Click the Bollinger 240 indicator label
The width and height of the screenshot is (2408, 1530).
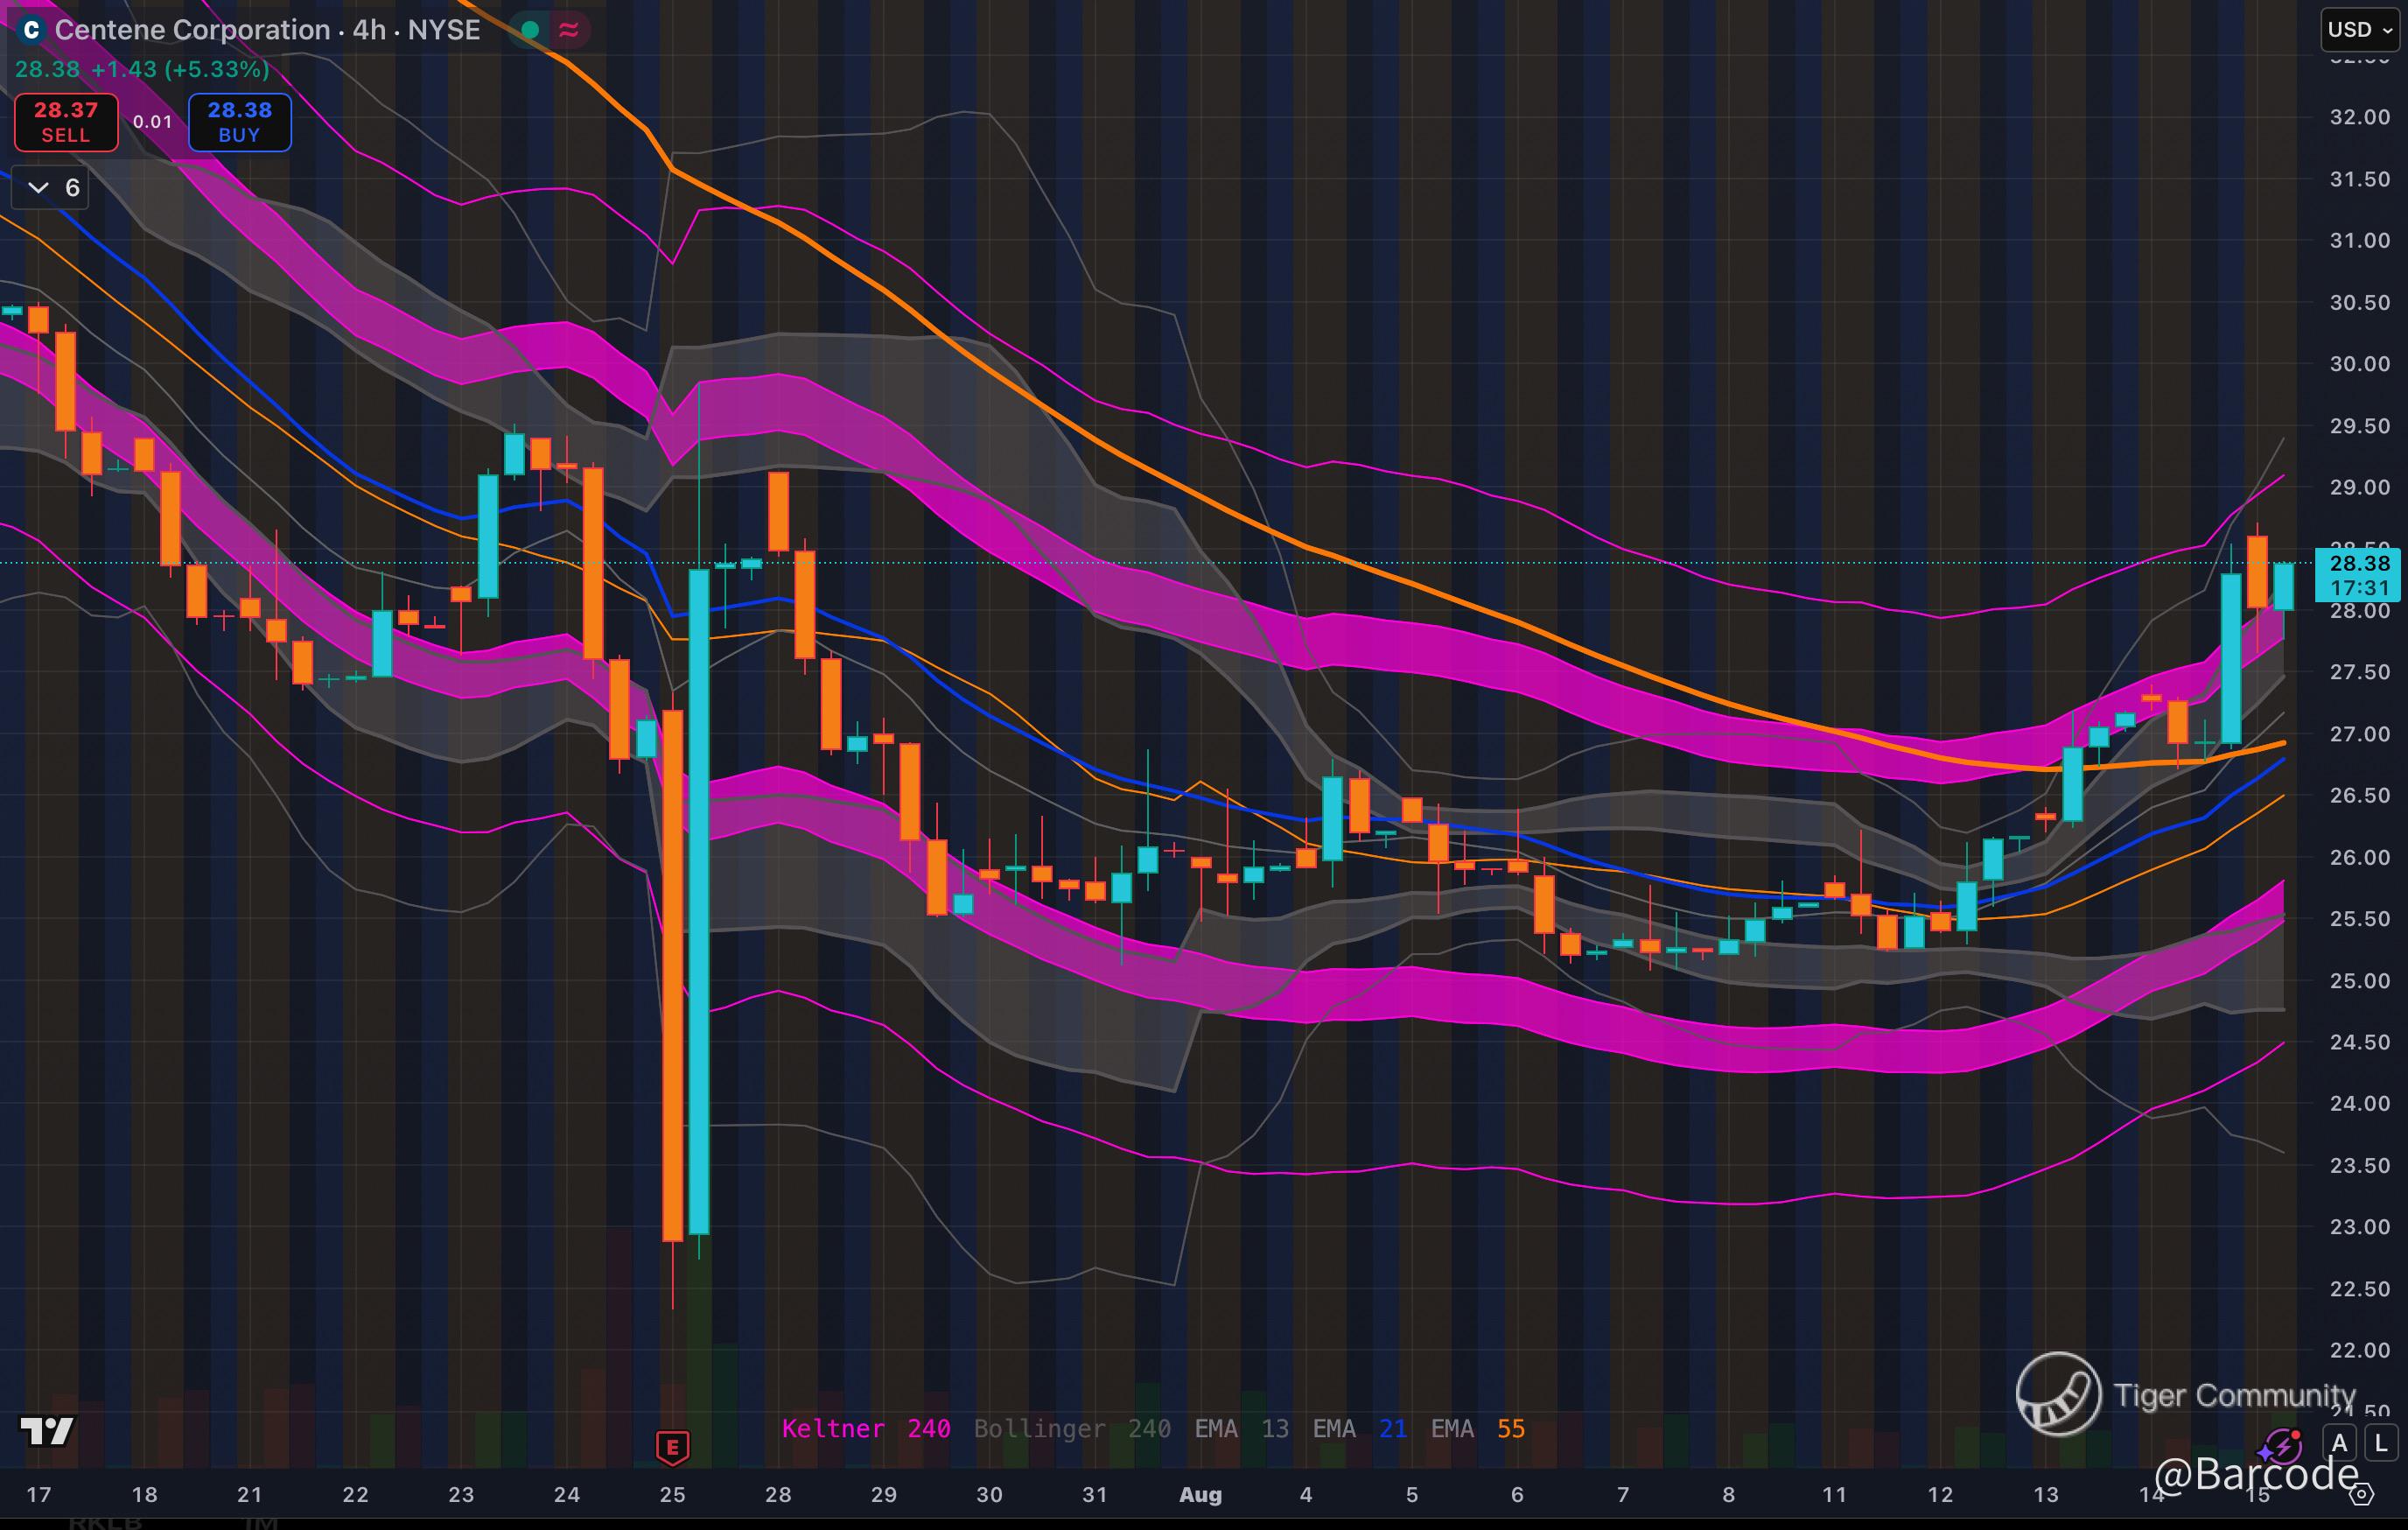point(1071,1429)
